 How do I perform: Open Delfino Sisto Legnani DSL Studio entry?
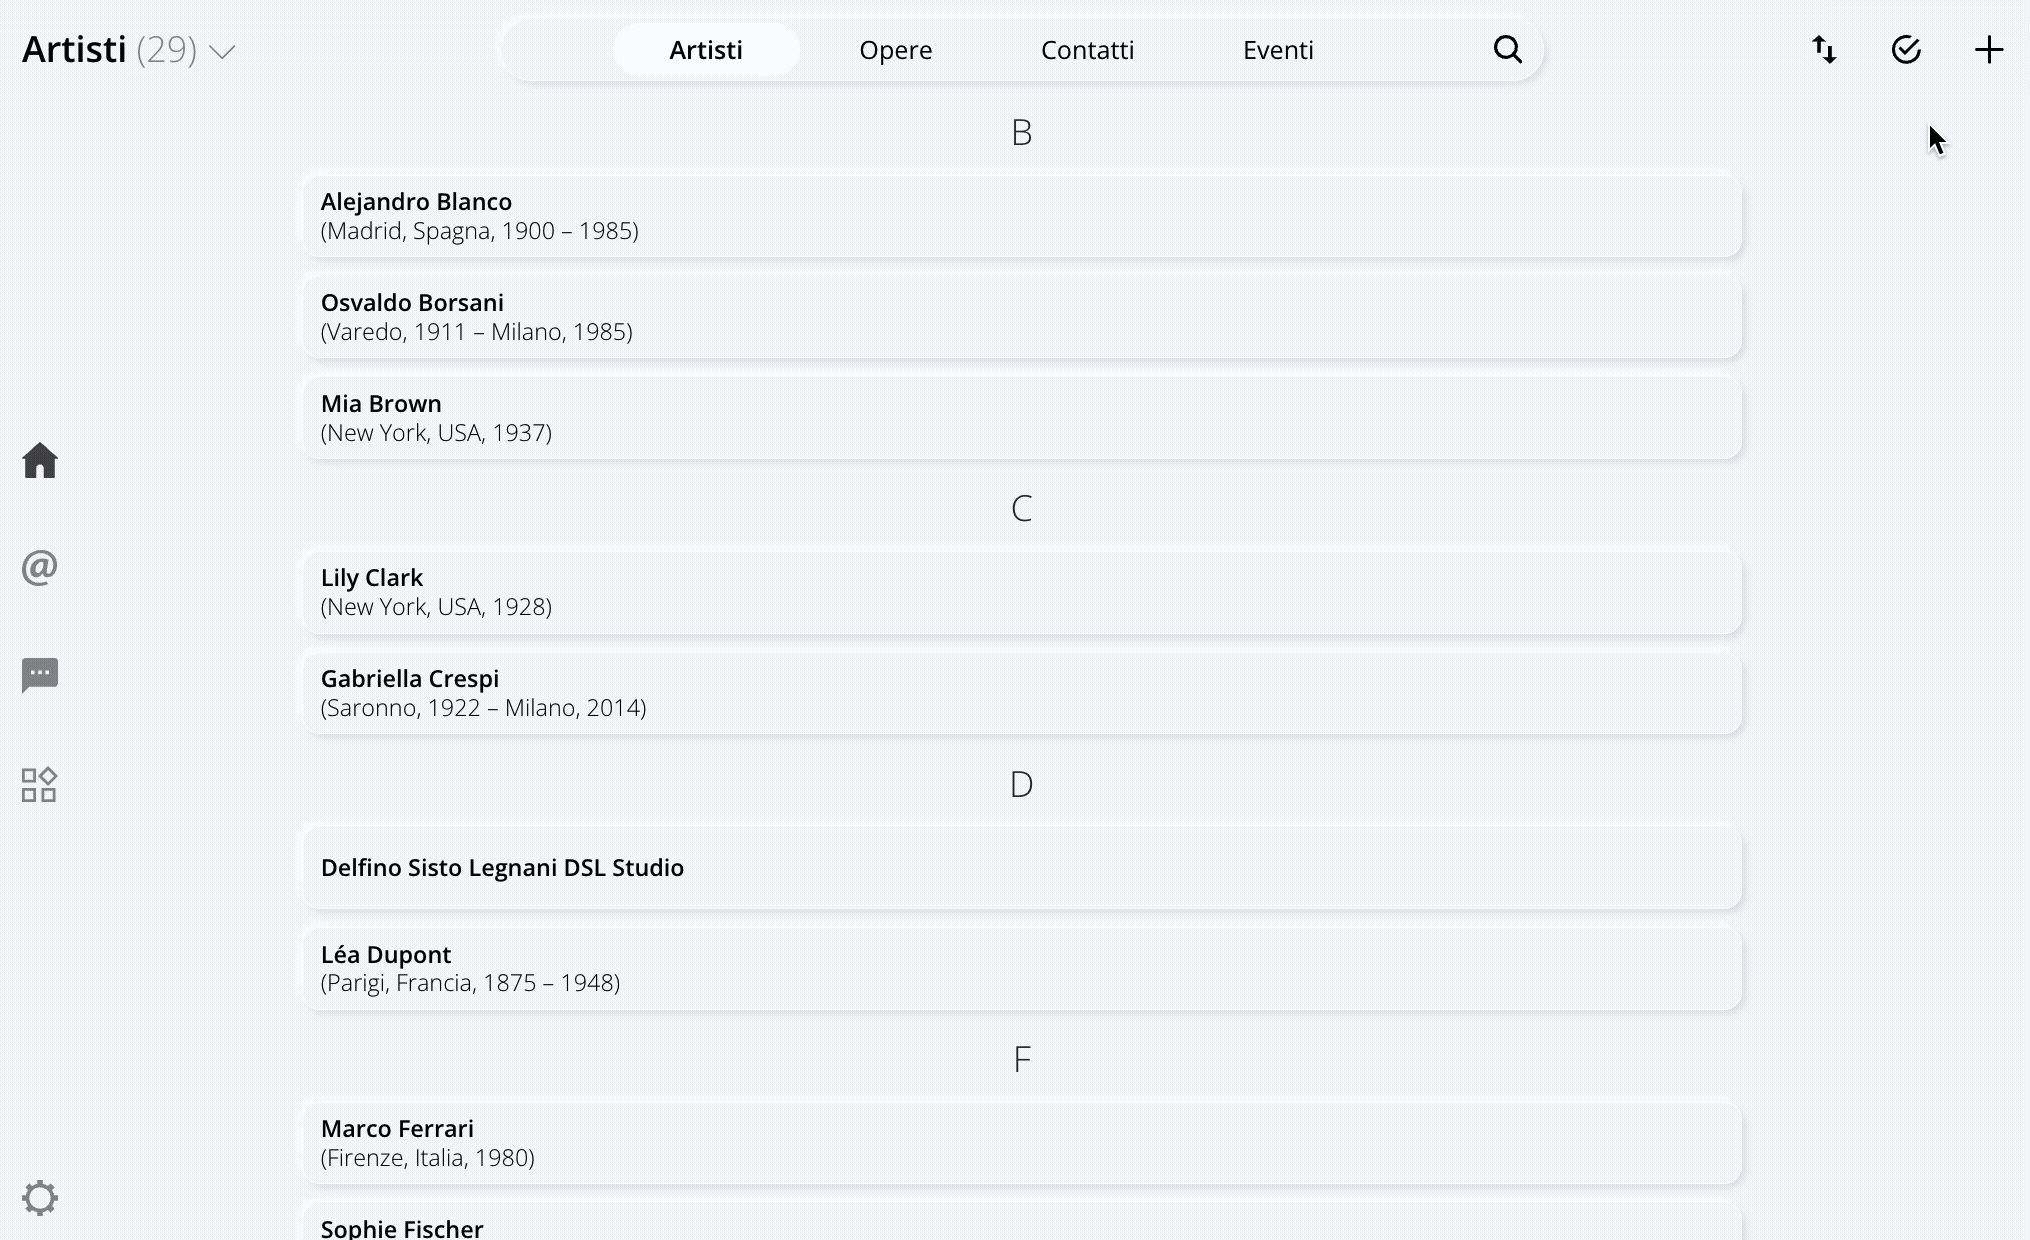click(x=1021, y=868)
